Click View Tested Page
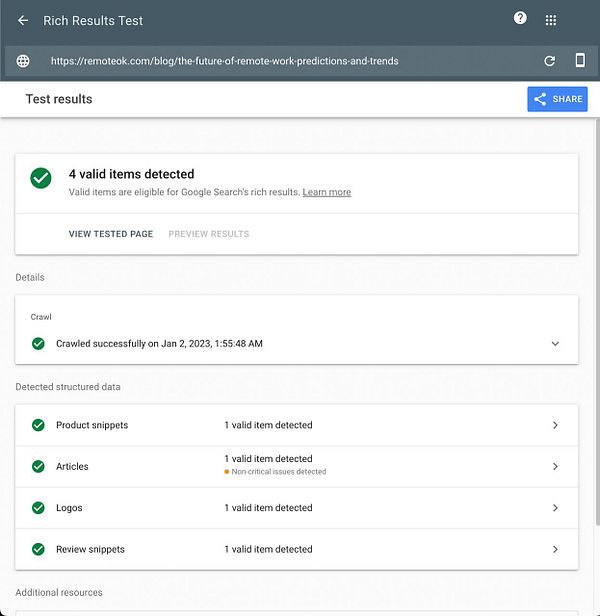600x616 pixels. 111,234
